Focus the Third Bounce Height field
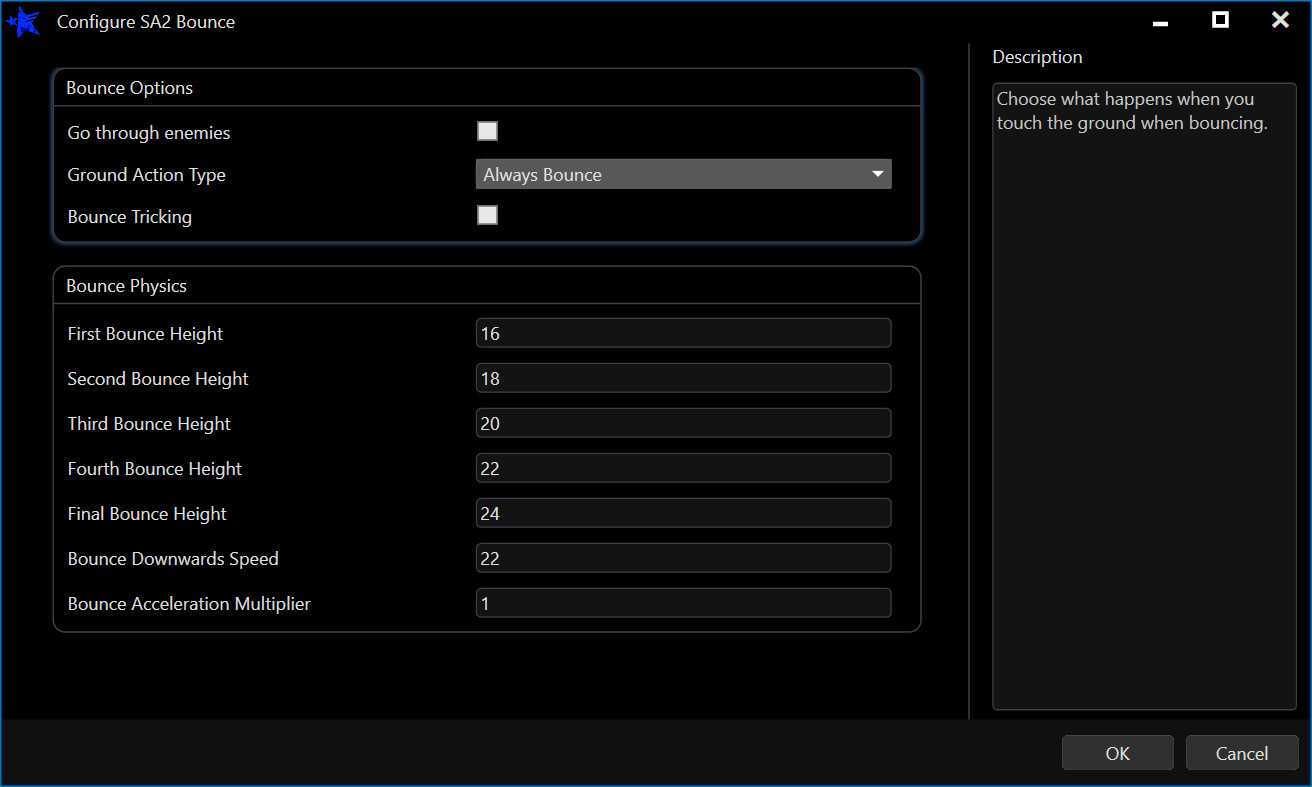This screenshot has height=787, width=1312. [682, 423]
